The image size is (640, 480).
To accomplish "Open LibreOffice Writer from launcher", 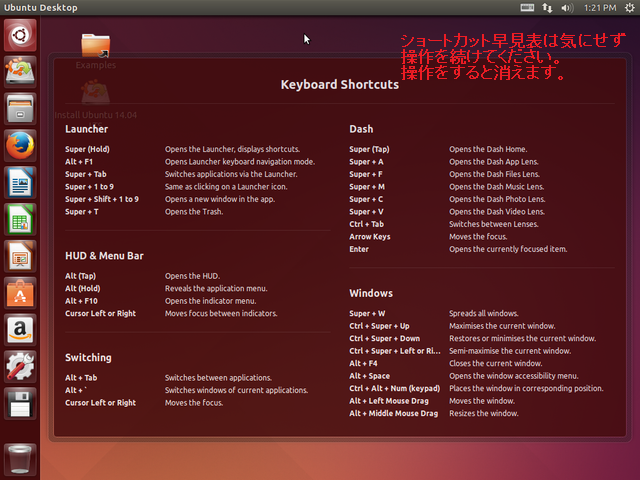I will coord(20,182).
